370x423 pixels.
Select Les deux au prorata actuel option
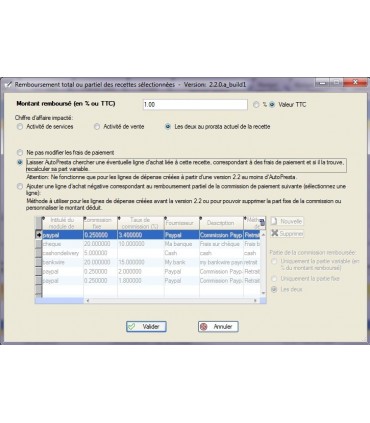pyautogui.click(x=168, y=127)
